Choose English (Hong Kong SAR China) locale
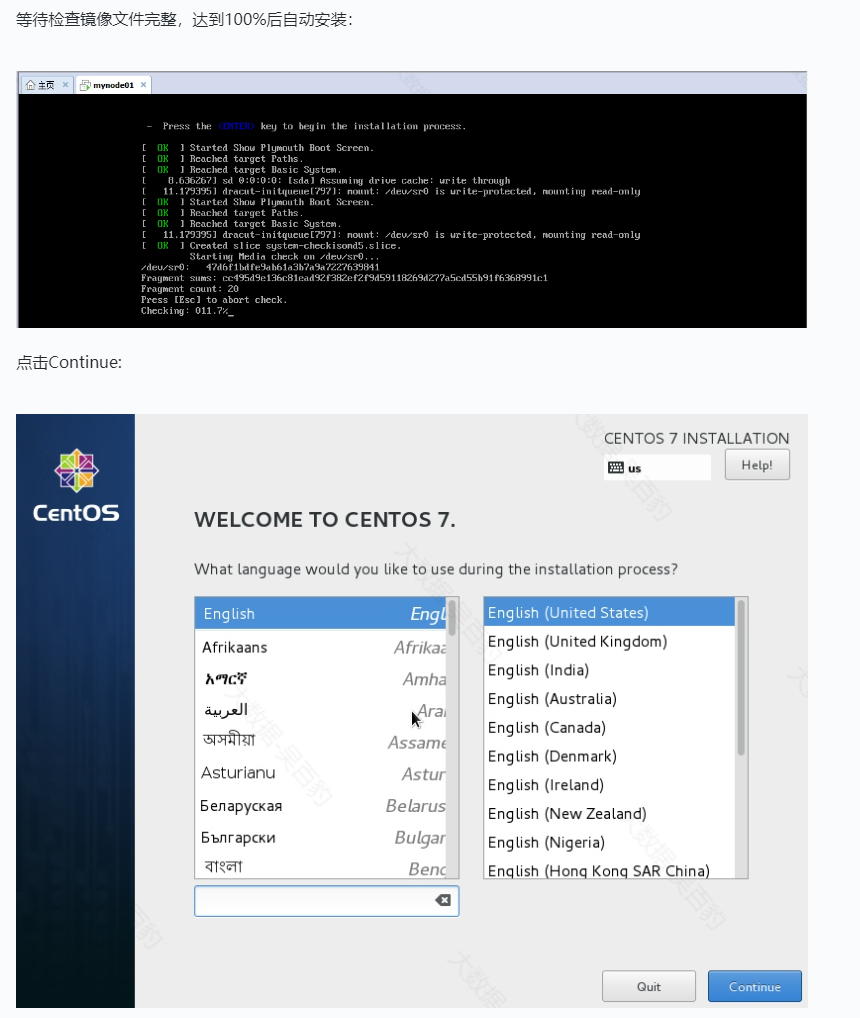 (609, 869)
